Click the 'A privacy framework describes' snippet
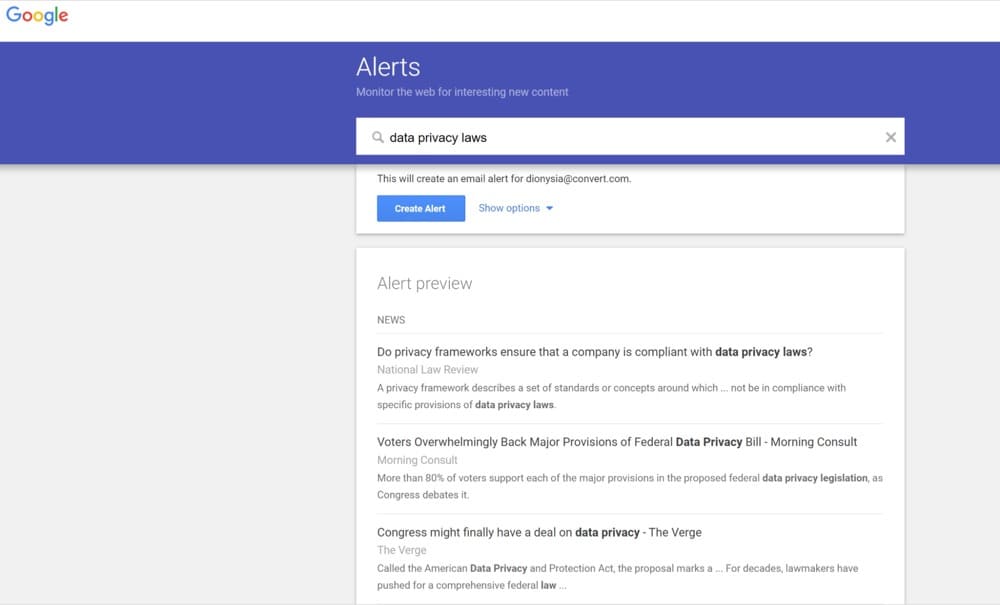 tap(611, 396)
